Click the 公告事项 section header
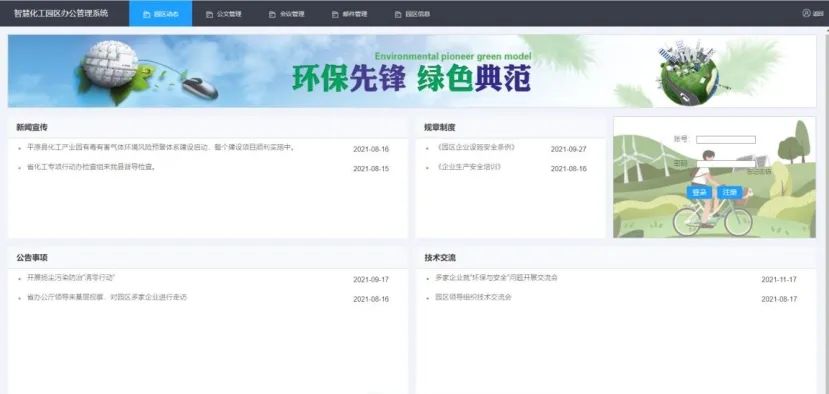The image size is (829, 394). coord(32,258)
